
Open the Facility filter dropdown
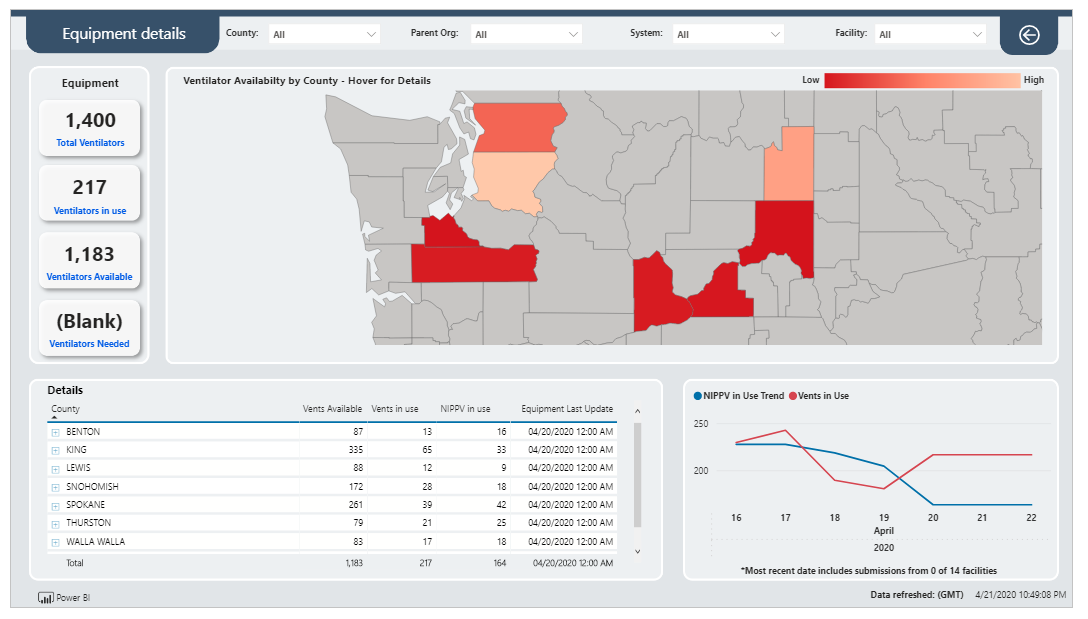[x=930, y=34]
